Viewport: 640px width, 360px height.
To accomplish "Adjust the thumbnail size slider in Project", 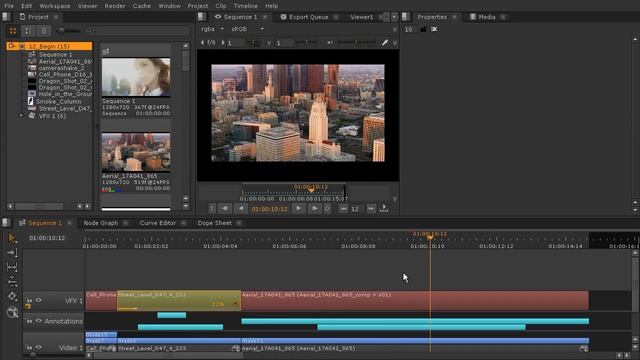I will (69, 31).
